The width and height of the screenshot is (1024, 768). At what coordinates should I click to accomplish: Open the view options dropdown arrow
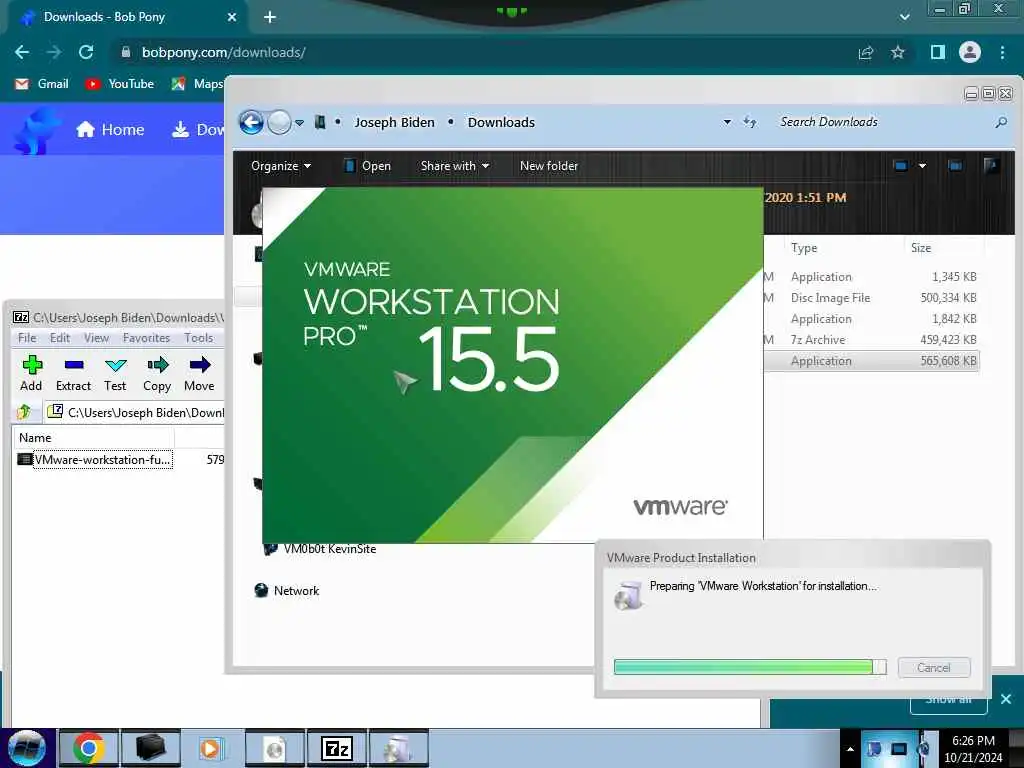(922, 166)
